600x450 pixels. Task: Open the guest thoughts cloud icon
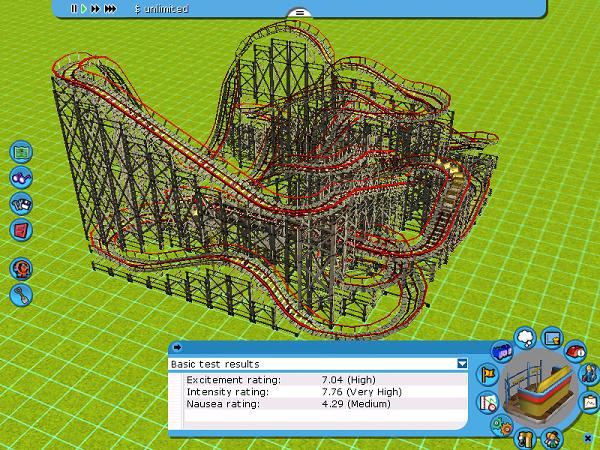525,338
